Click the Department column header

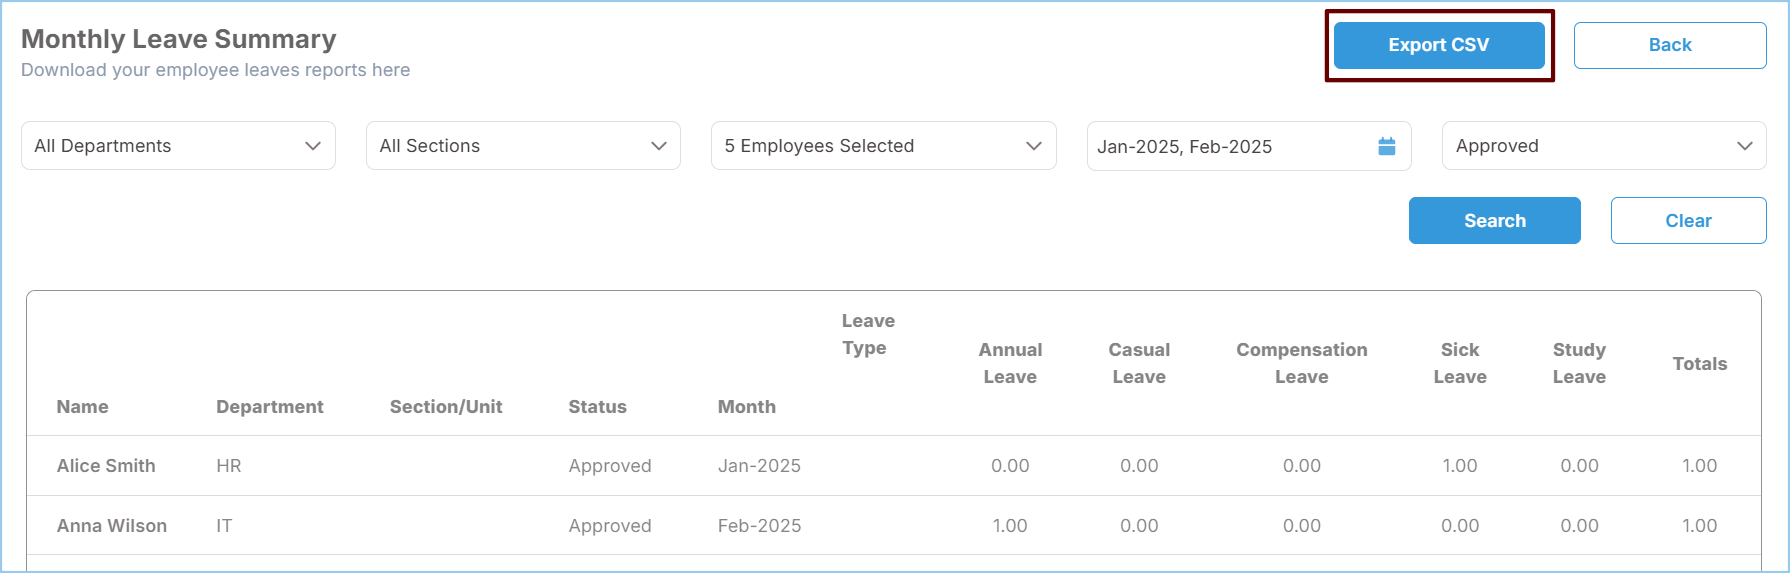click(x=270, y=407)
